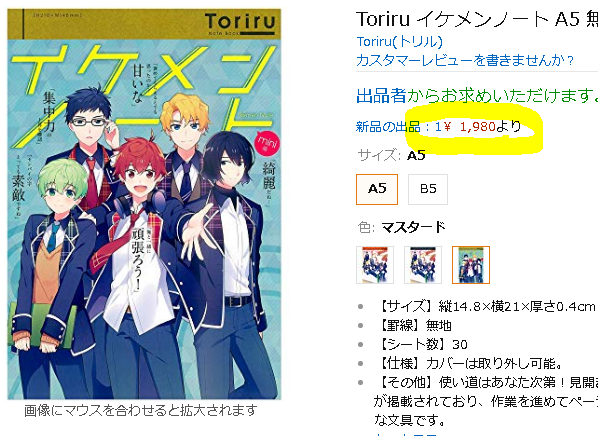Open the Toriru(トリル) brand link
The height and width of the screenshot is (436, 598).
click(x=399, y=42)
